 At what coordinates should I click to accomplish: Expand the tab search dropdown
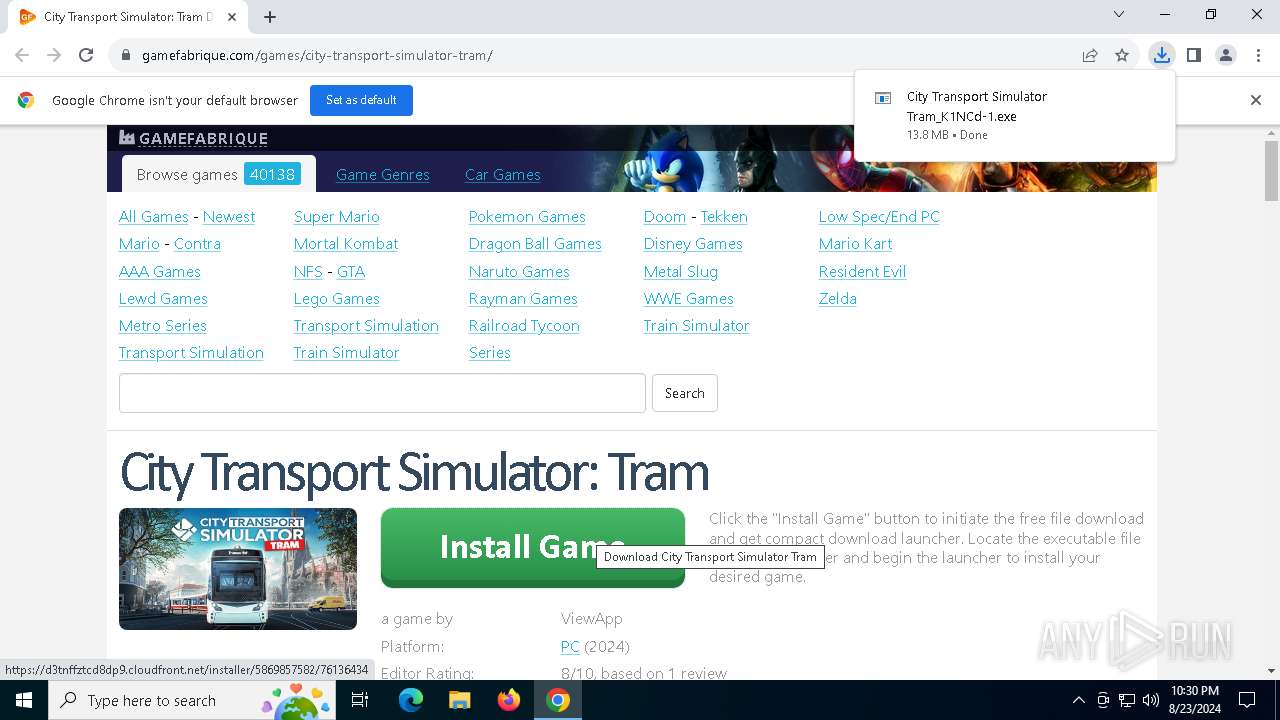[x=1119, y=14]
